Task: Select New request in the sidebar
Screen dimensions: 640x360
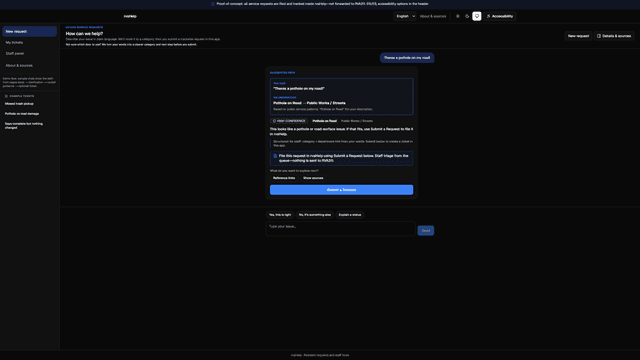Action: [29, 31]
